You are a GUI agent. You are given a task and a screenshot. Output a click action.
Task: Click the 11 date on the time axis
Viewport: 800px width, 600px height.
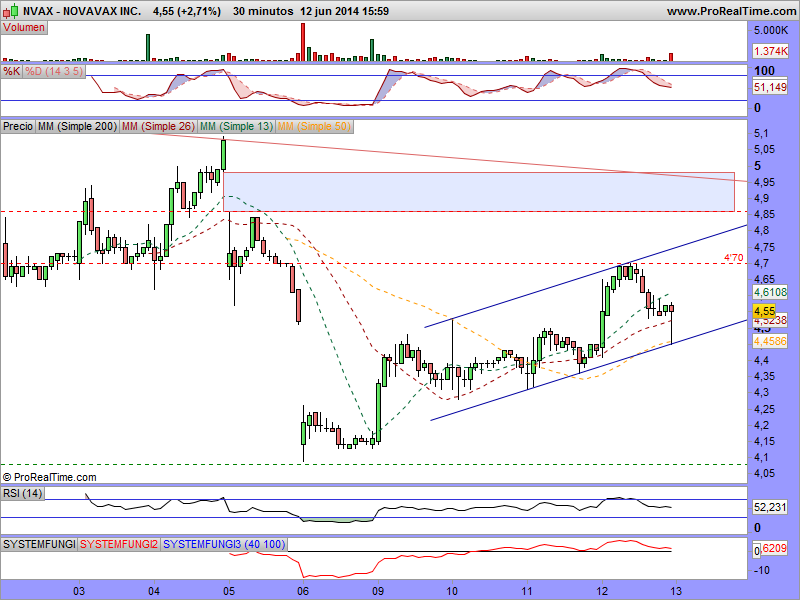click(527, 591)
